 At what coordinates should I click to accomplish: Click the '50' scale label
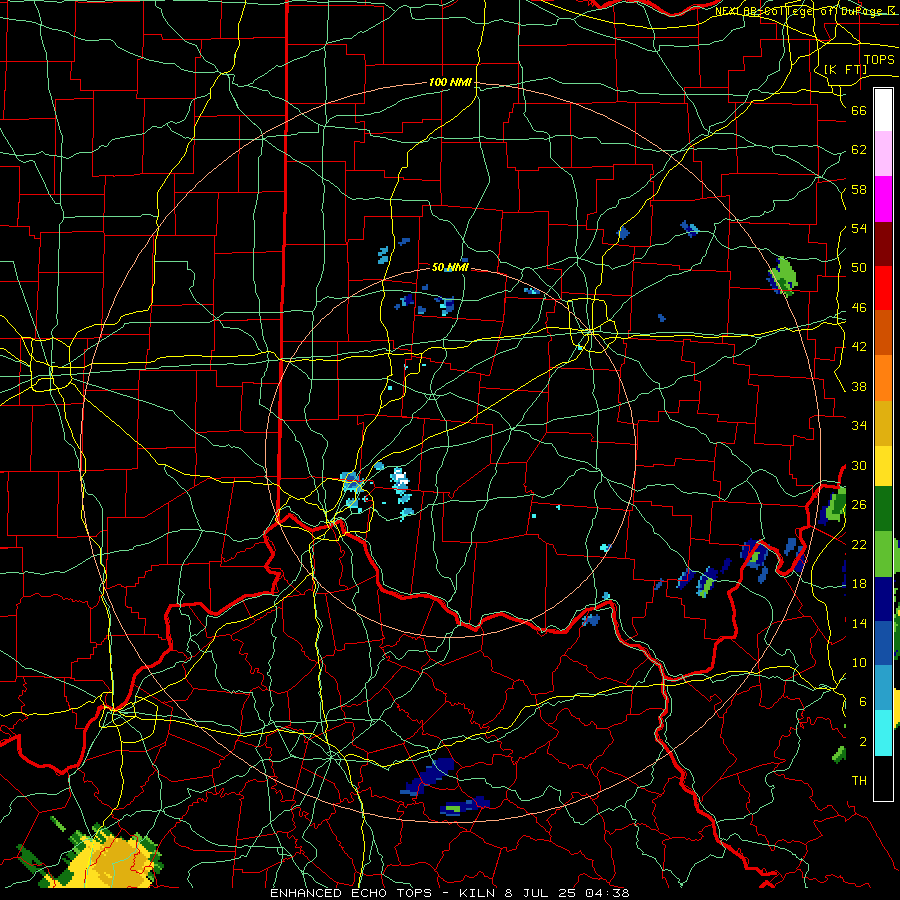pyautogui.click(x=859, y=267)
